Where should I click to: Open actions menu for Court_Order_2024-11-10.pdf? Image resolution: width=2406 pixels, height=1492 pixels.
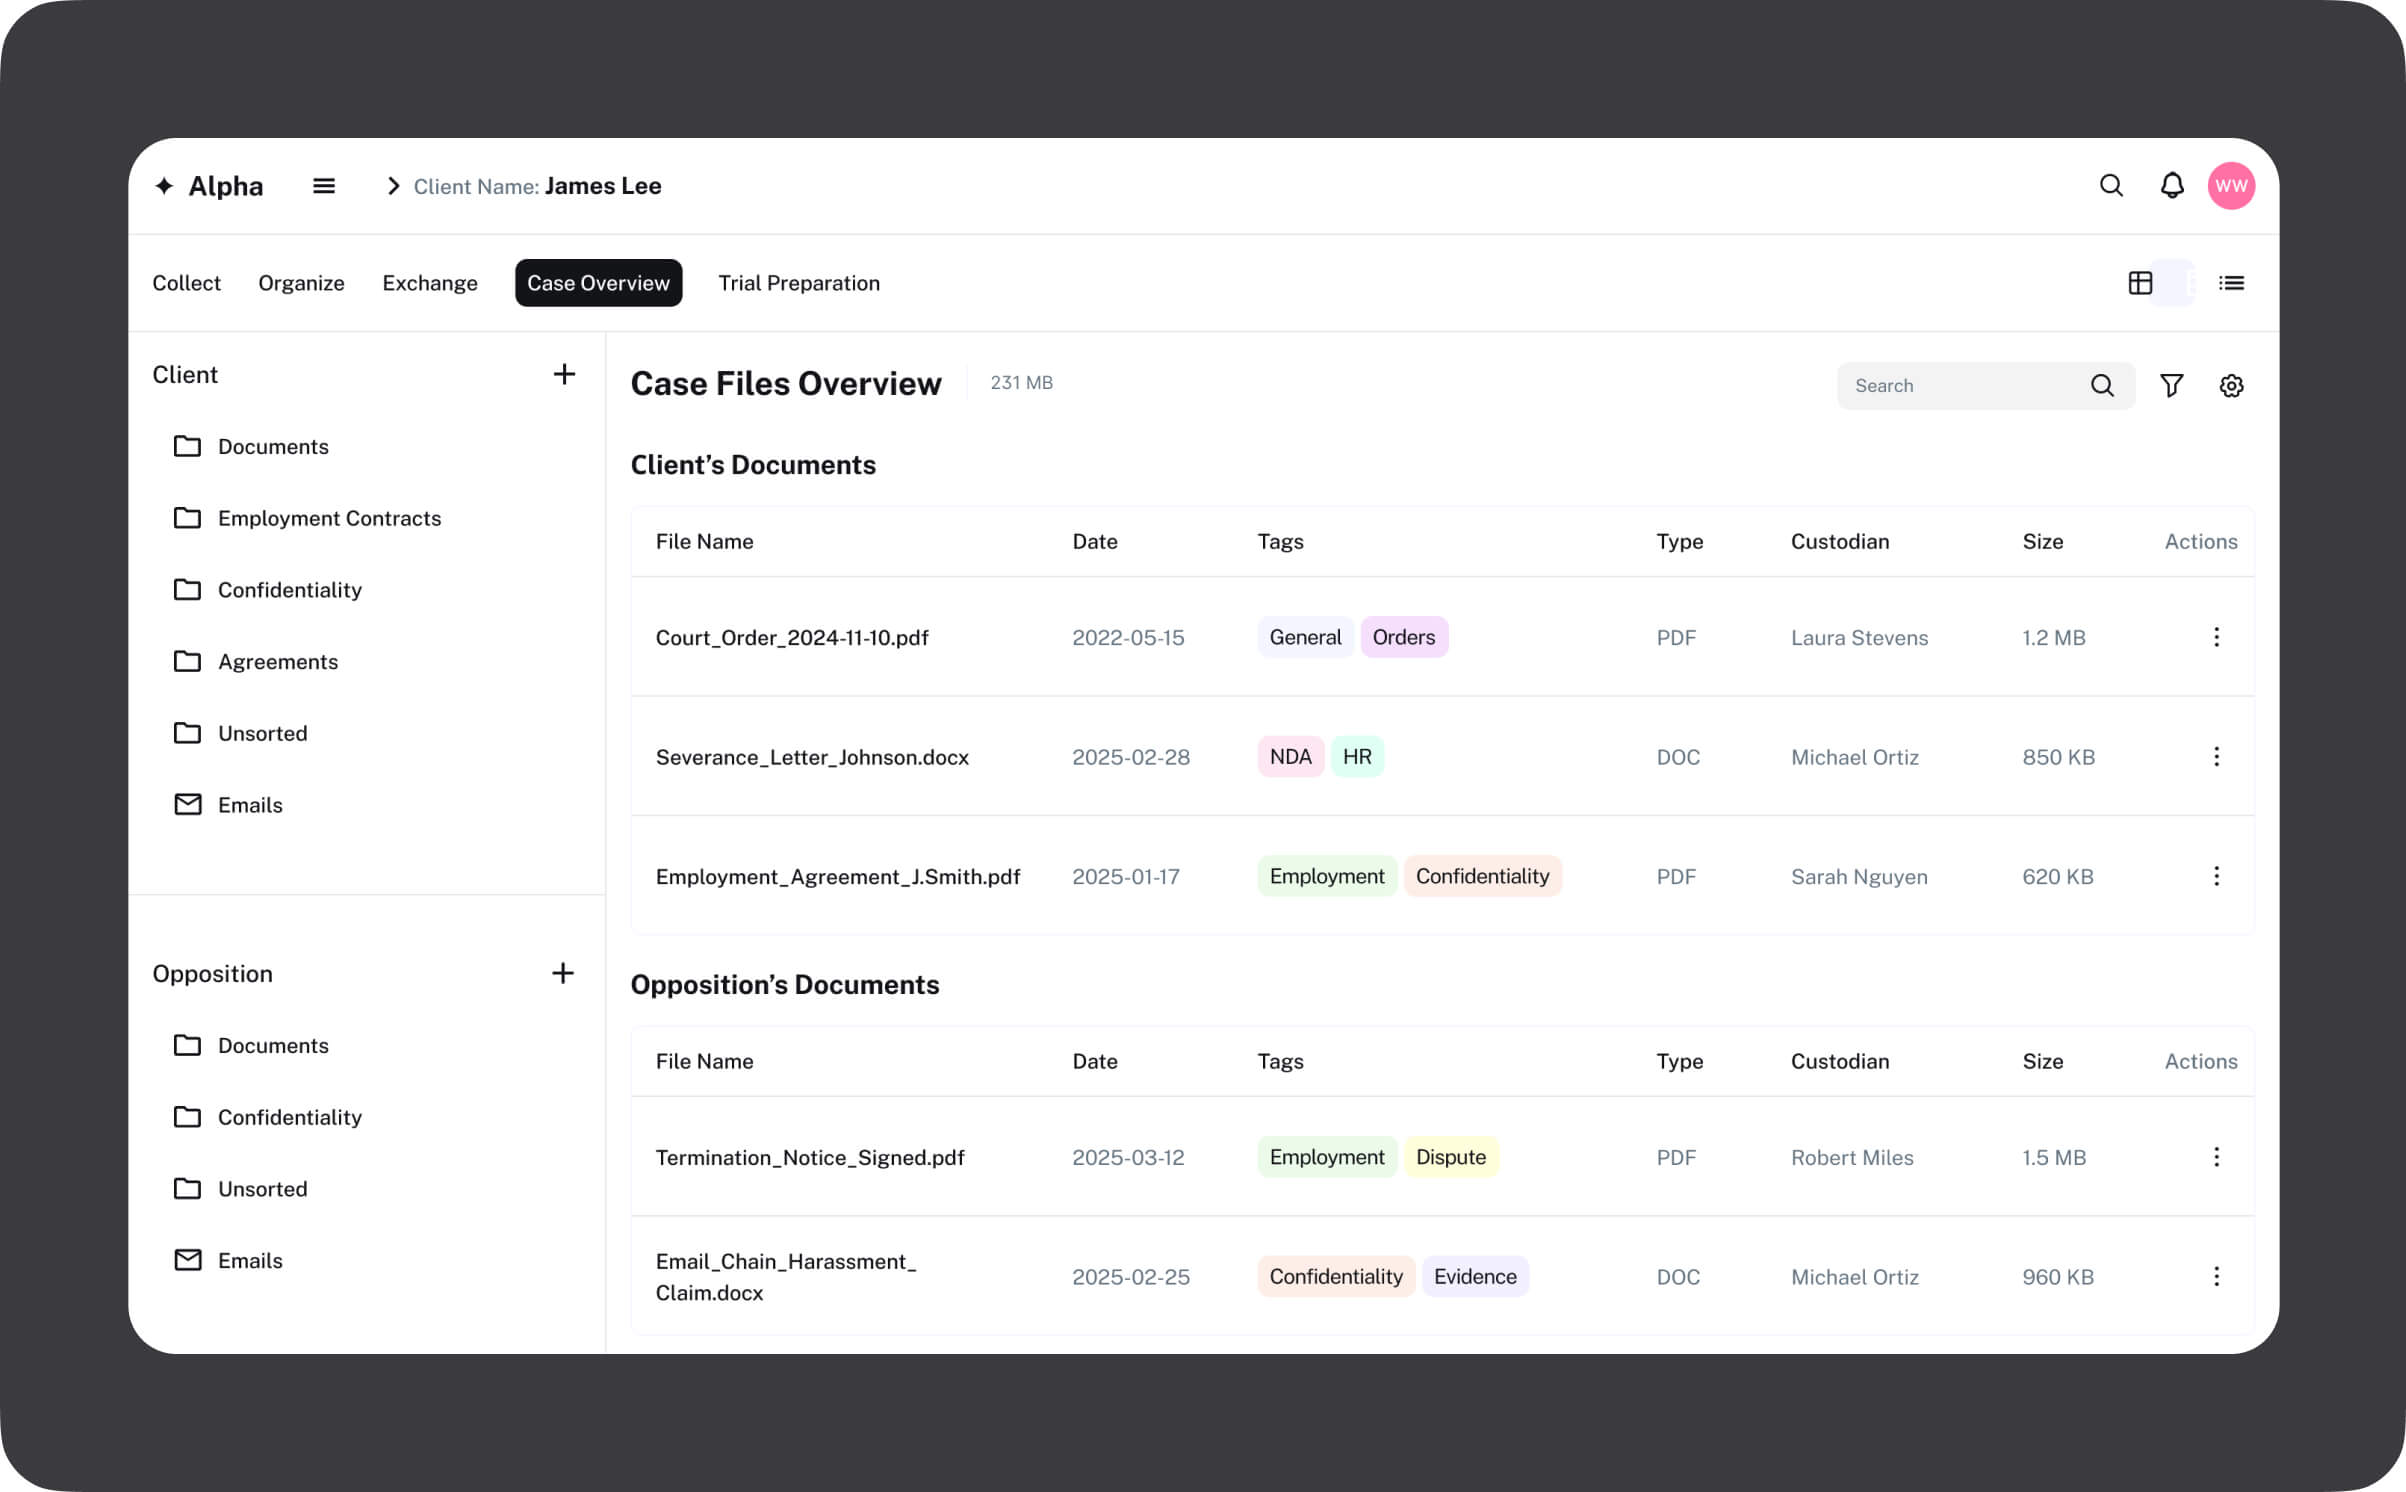point(2216,637)
